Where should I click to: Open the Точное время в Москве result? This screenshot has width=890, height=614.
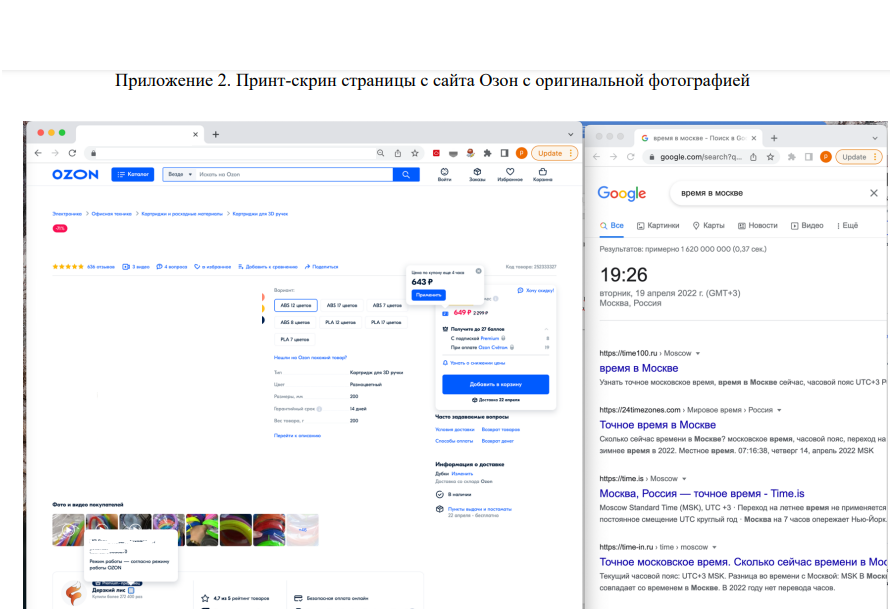click(657, 425)
